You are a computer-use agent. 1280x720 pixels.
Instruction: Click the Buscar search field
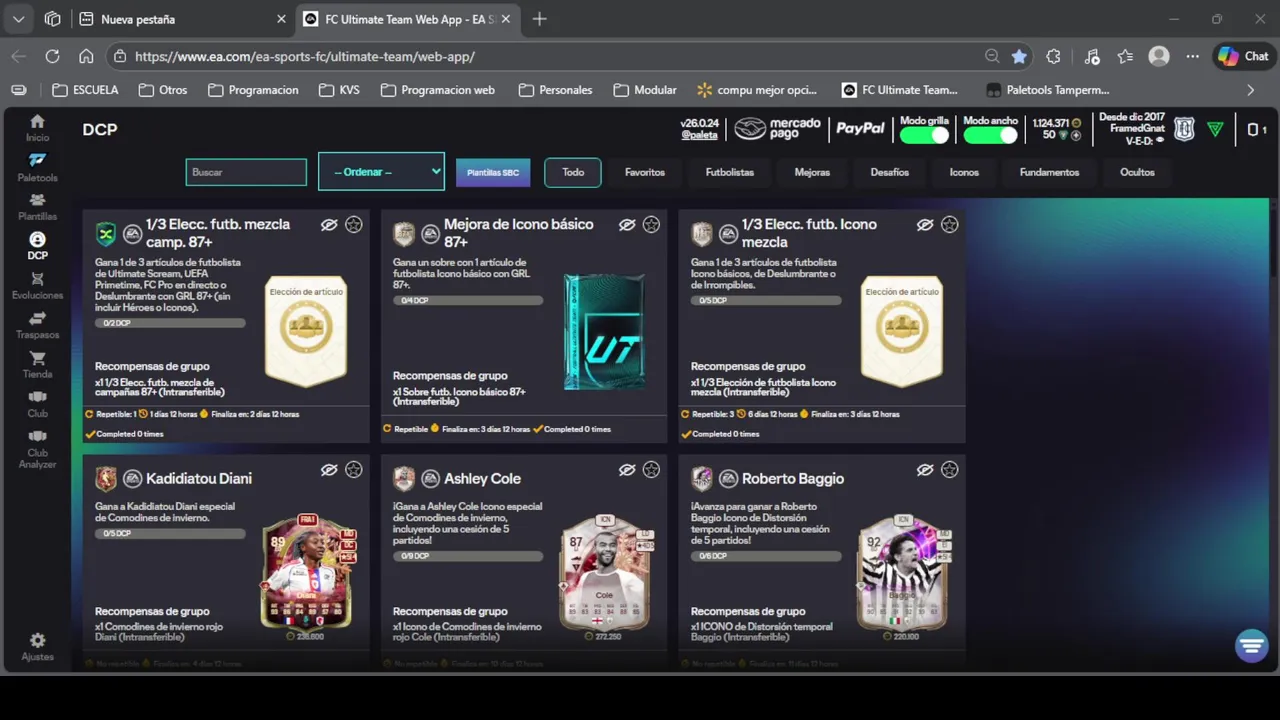(x=246, y=172)
